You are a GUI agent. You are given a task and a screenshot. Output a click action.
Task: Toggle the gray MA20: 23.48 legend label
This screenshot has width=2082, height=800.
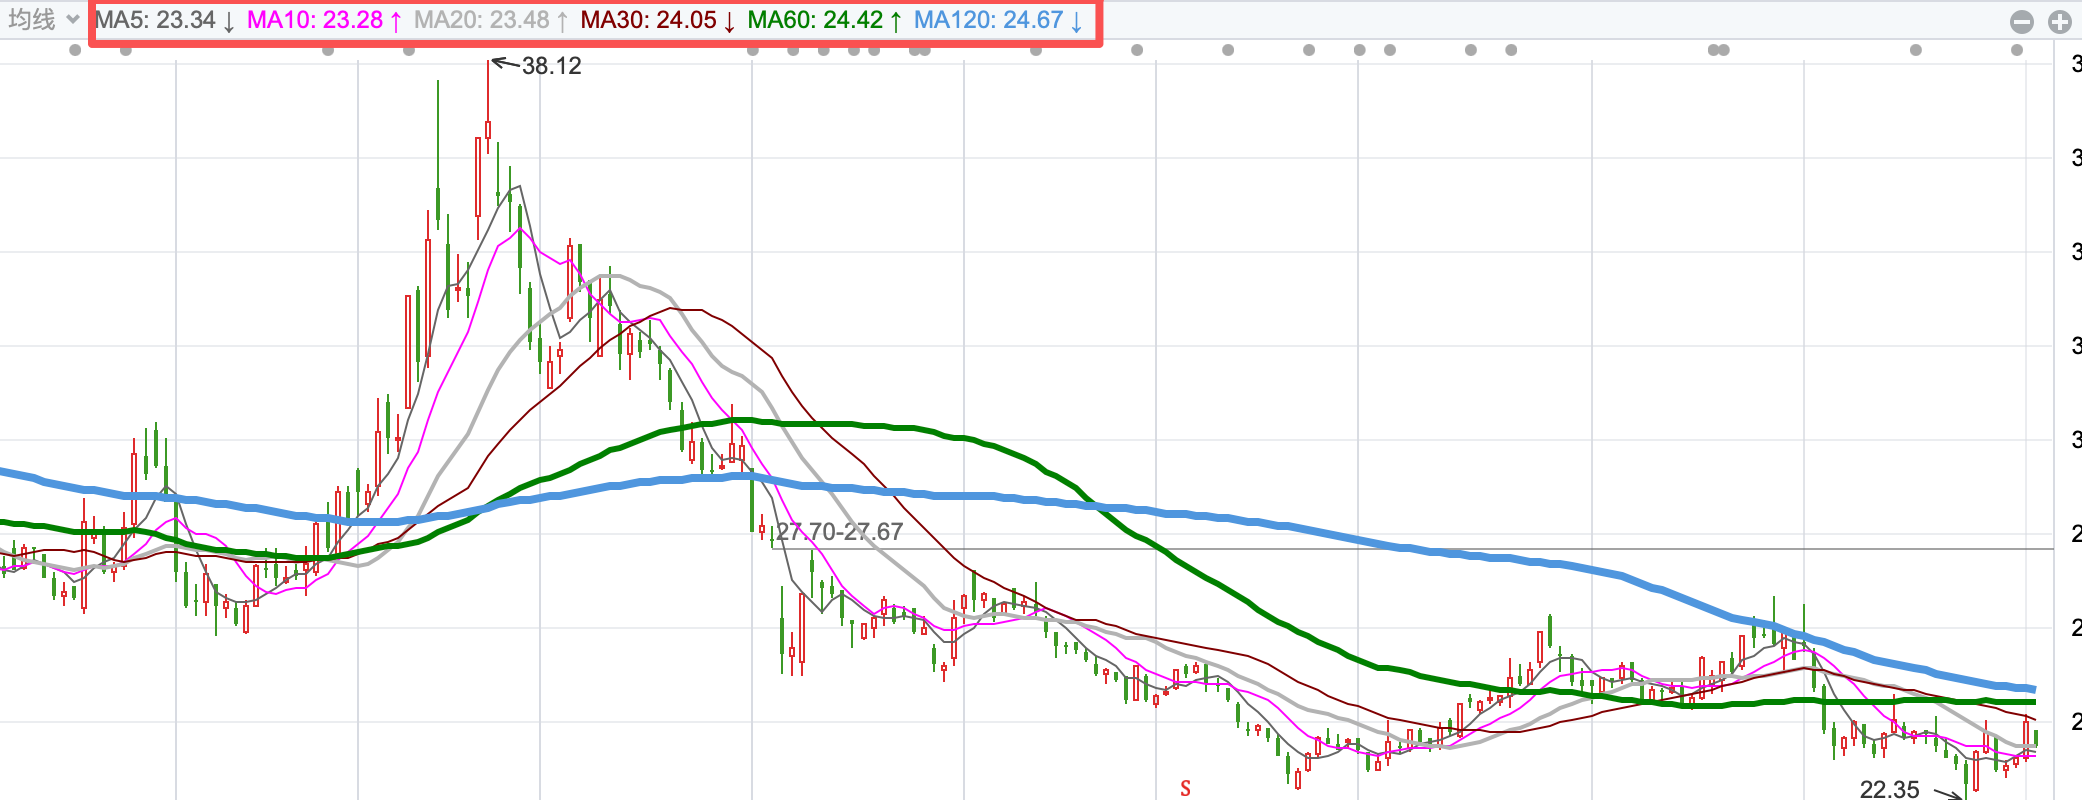click(x=481, y=21)
